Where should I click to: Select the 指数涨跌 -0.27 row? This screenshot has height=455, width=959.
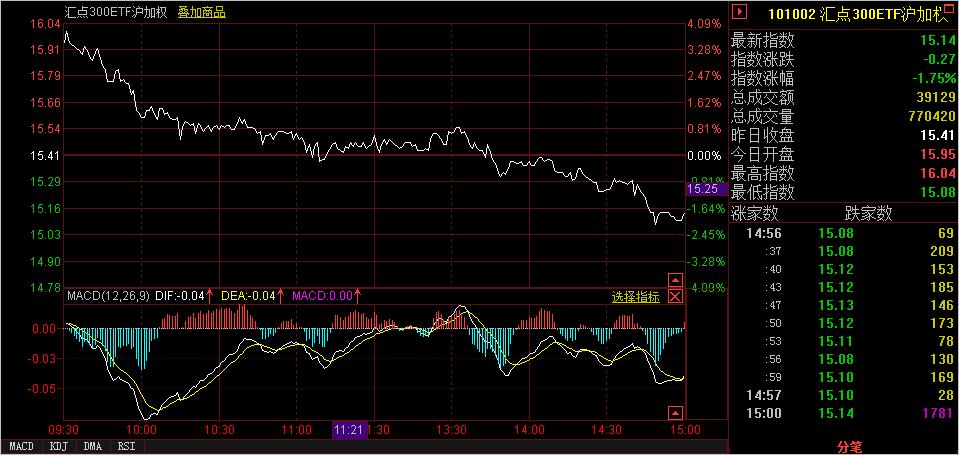(x=843, y=59)
